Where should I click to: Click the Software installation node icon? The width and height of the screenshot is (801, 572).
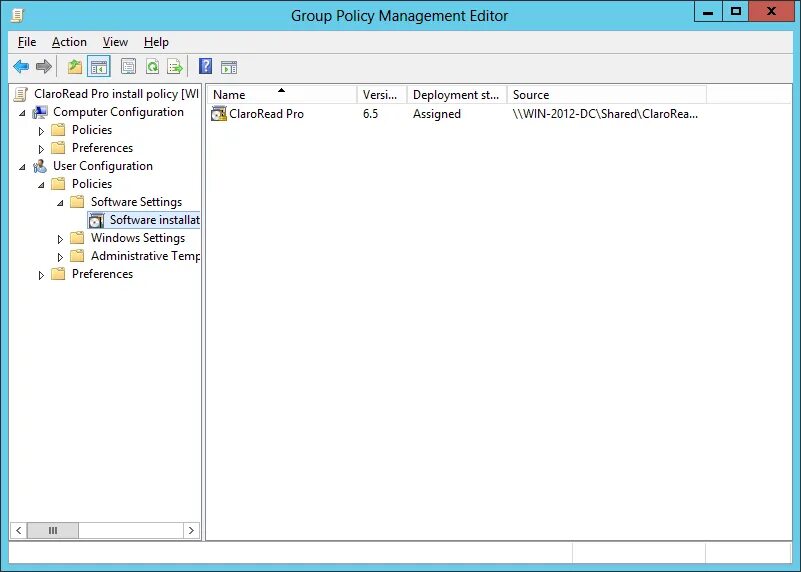pyautogui.click(x=96, y=220)
